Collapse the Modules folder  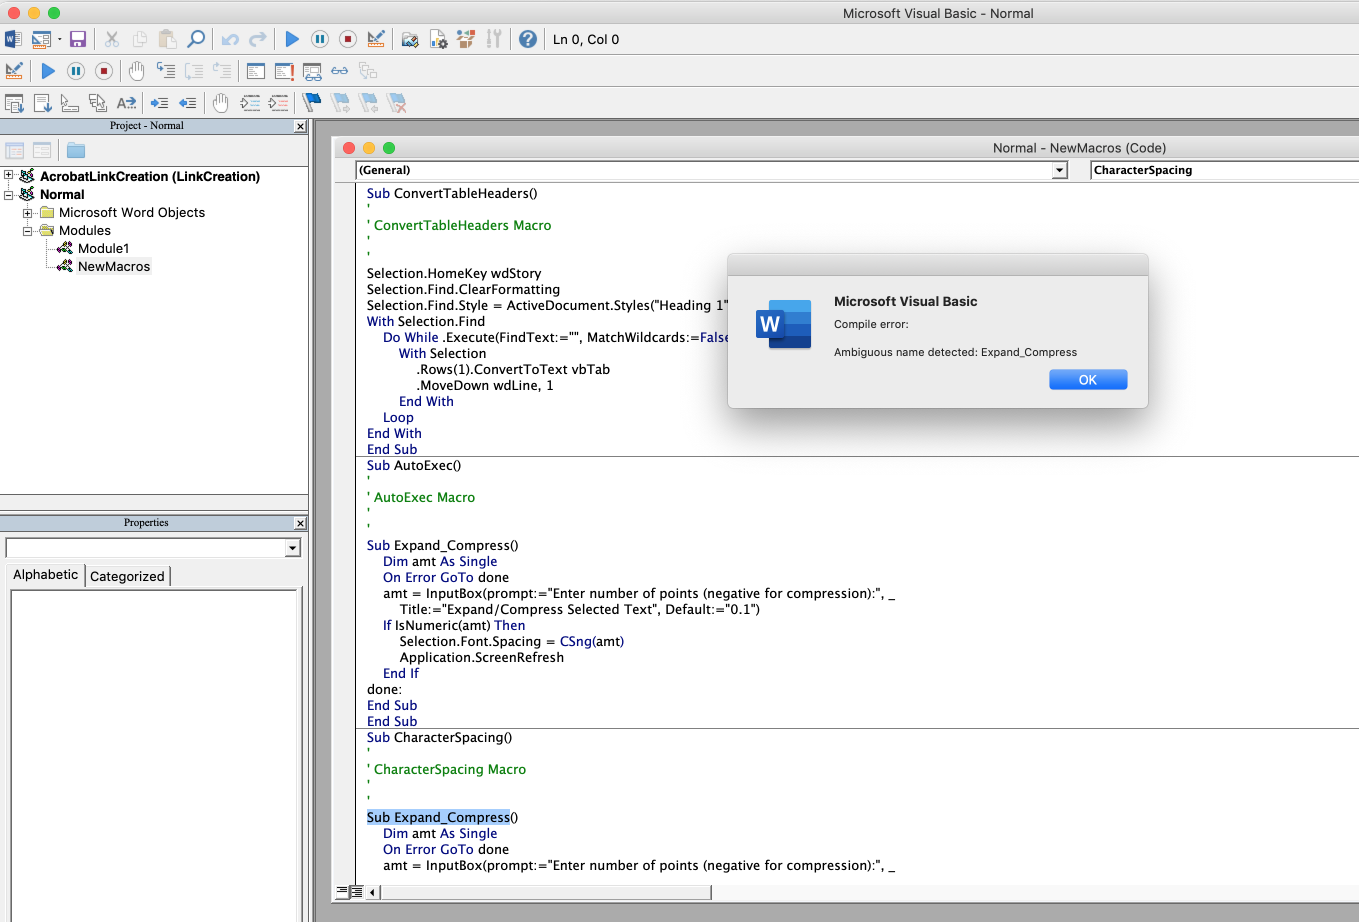(x=28, y=230)
